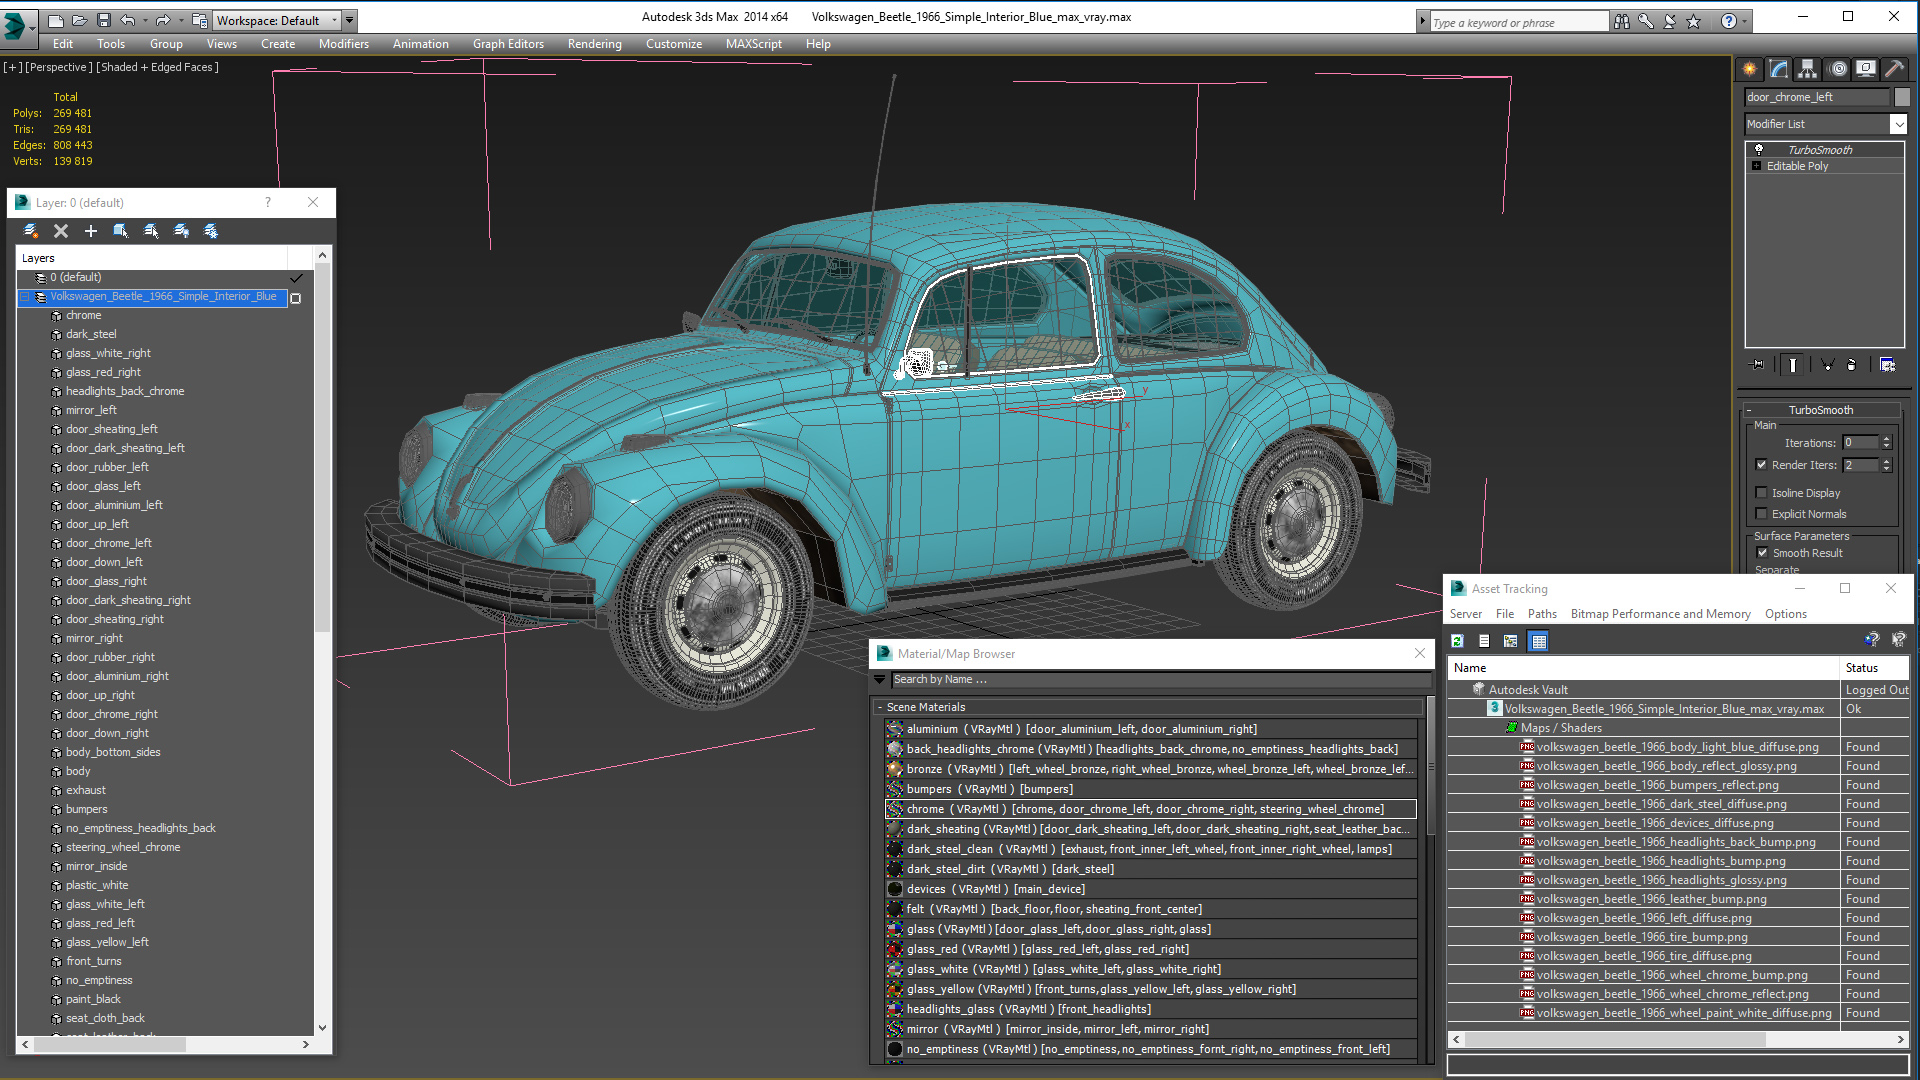Open quick access toolbar customize arrow
Screen dimensions: 1920x1080
(x=350, y=20)
